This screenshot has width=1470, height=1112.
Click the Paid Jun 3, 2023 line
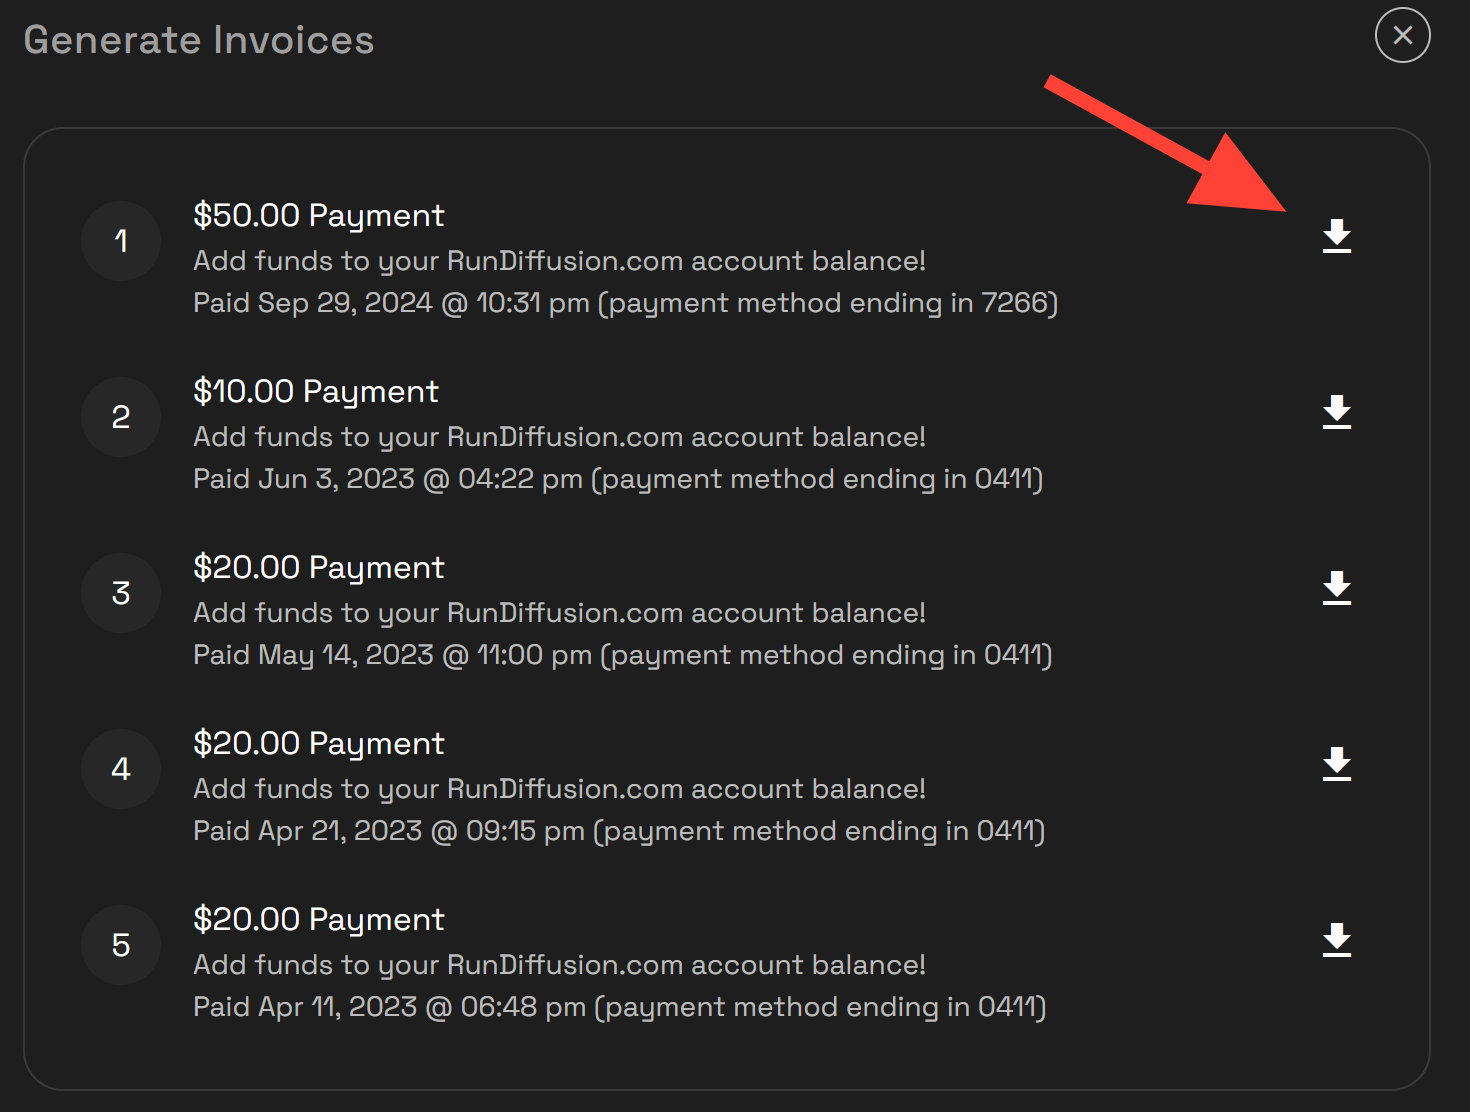618,479
